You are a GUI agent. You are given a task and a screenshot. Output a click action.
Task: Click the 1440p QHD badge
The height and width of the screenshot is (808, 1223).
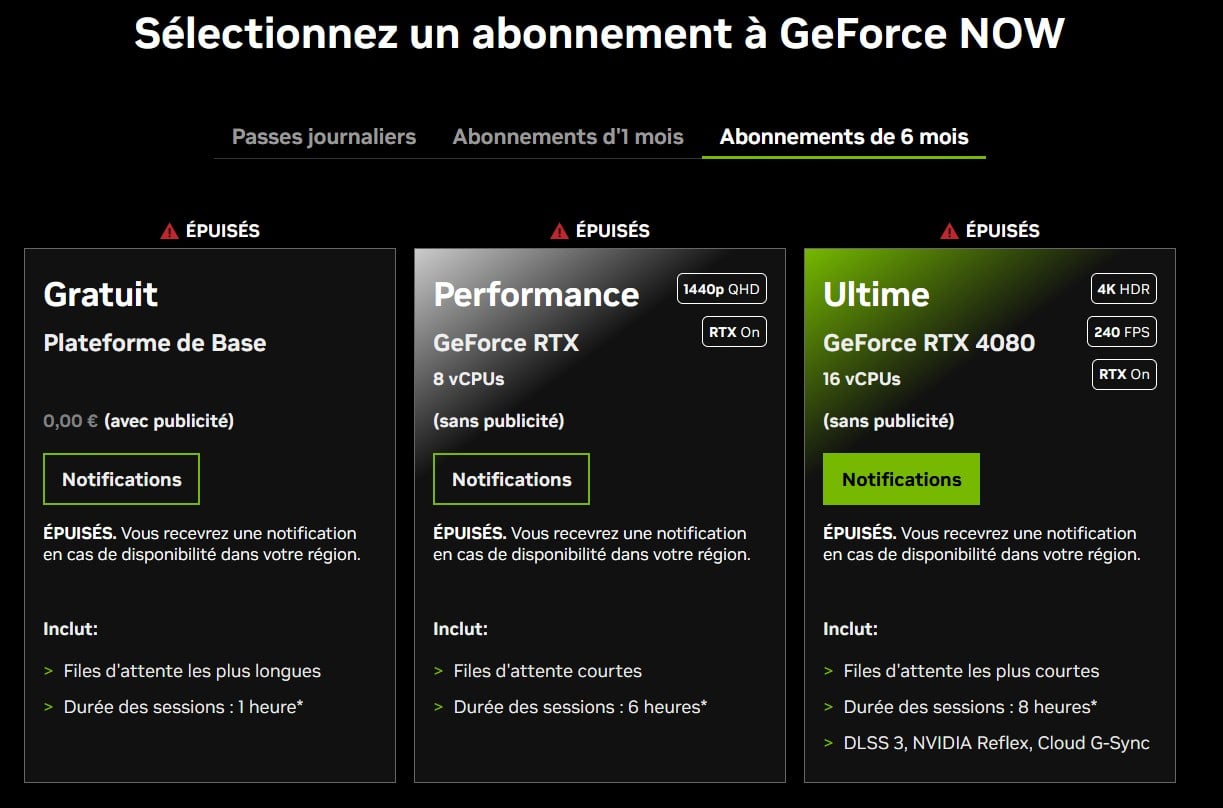pos(721,290)
